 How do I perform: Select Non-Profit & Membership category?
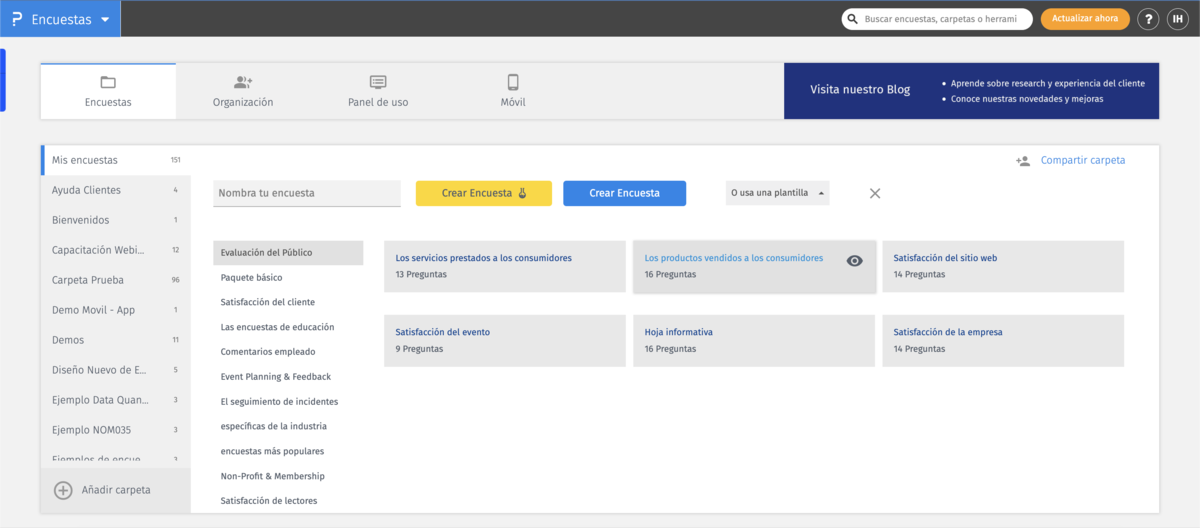288,476
